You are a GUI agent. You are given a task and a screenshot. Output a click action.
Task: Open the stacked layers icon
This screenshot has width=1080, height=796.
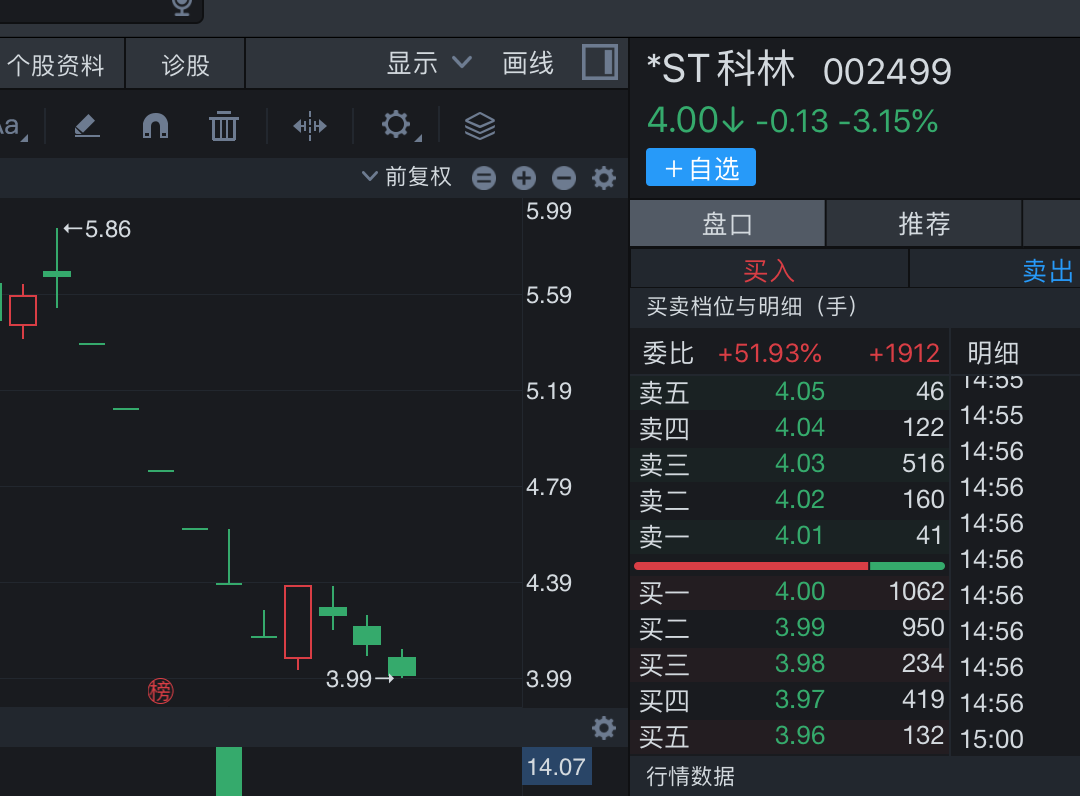[x=480, y=126]
